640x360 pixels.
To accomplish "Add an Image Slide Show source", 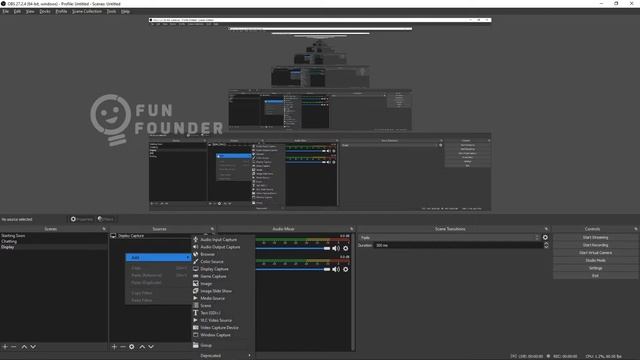I will coord(216,291).
